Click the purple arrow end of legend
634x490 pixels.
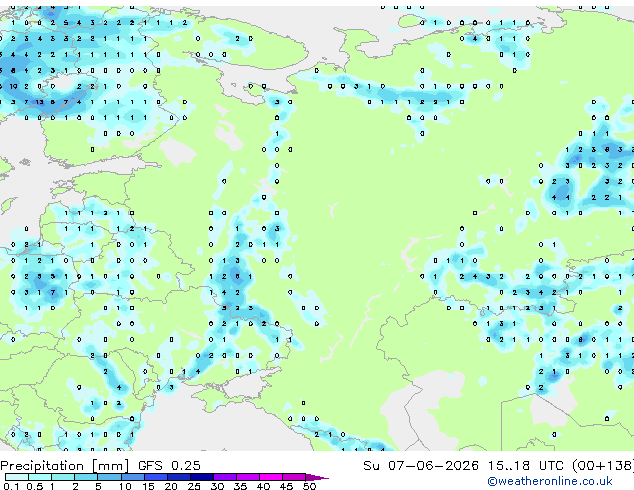click(317, 477)
